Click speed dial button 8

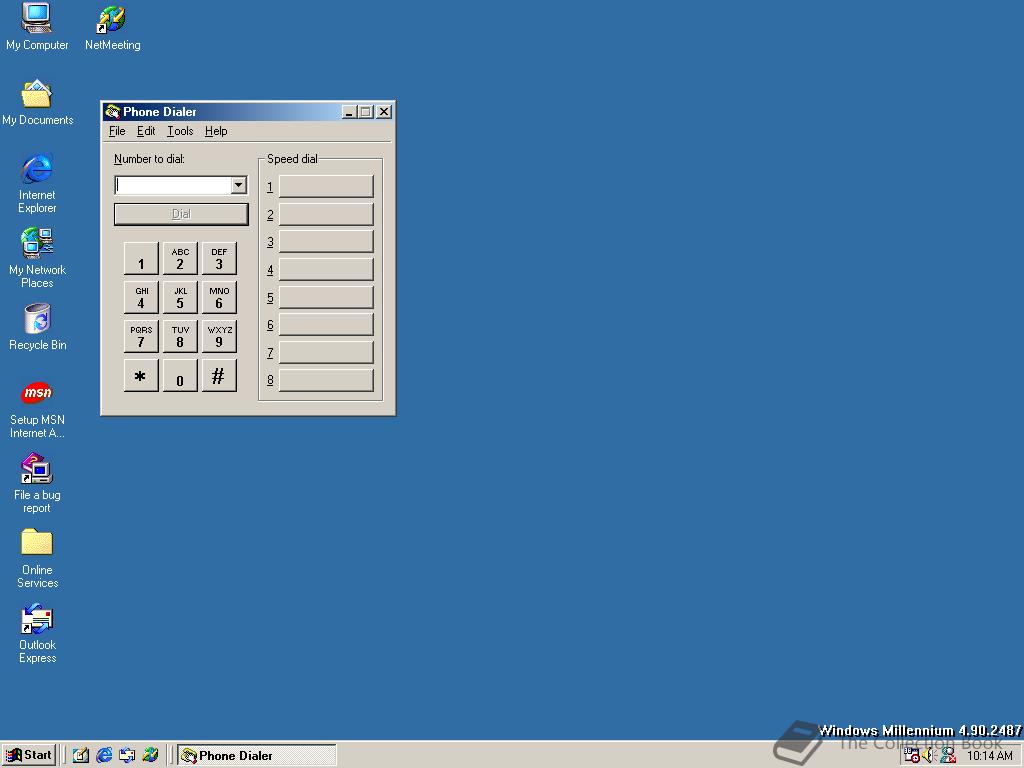(326, 380)
